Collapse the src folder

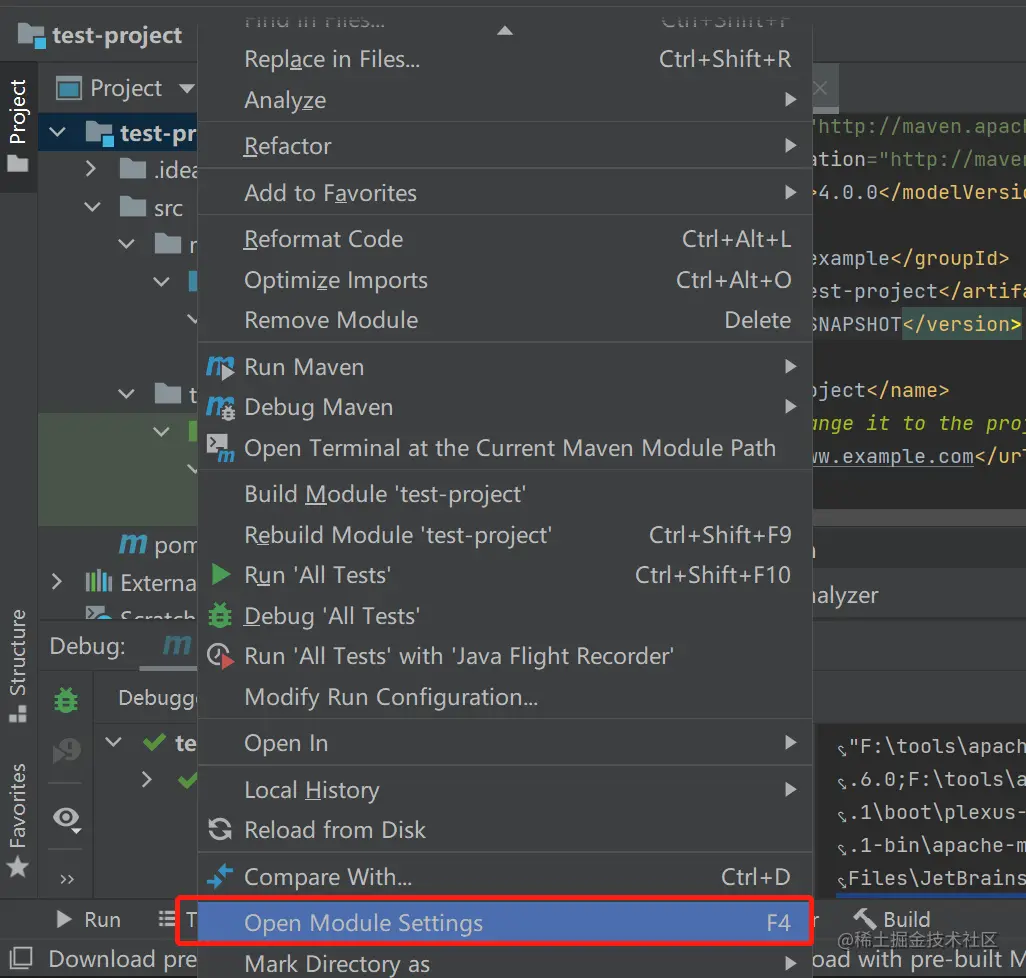click(x=92, y=207)
